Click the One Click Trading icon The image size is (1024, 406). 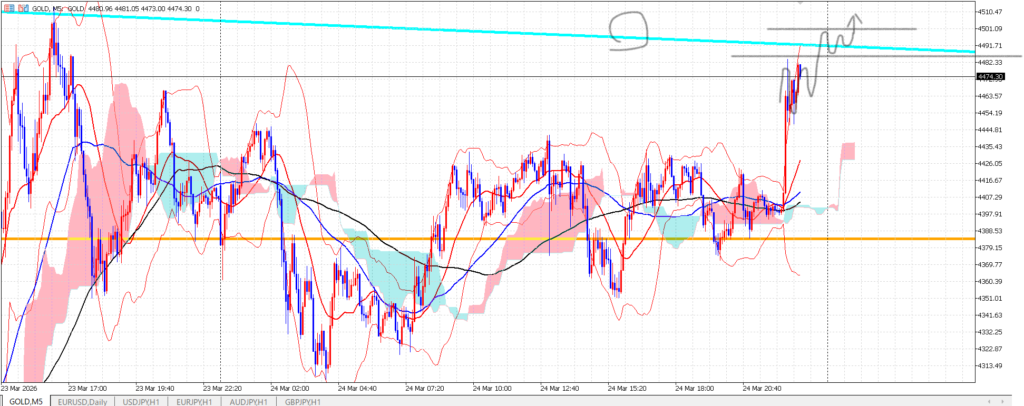tap(7, 8)
